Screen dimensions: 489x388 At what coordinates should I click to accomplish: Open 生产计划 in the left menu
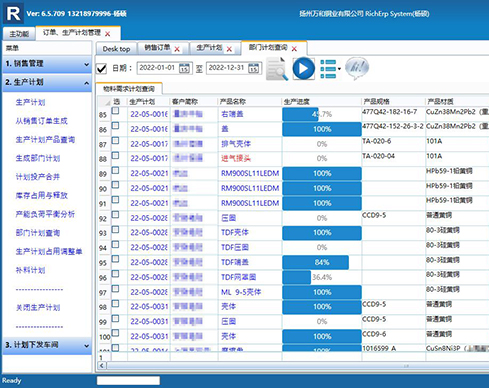pyautogui.click(x=30, y=102)
